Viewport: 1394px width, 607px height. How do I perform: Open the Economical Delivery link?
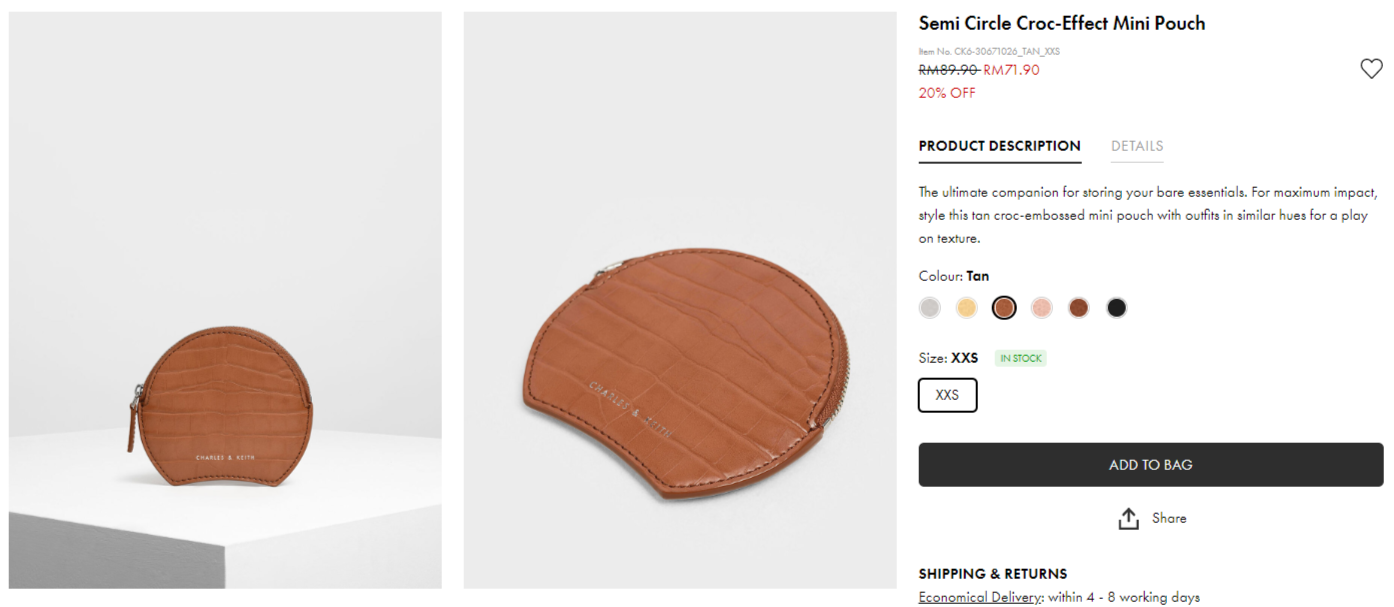point(980,597)
